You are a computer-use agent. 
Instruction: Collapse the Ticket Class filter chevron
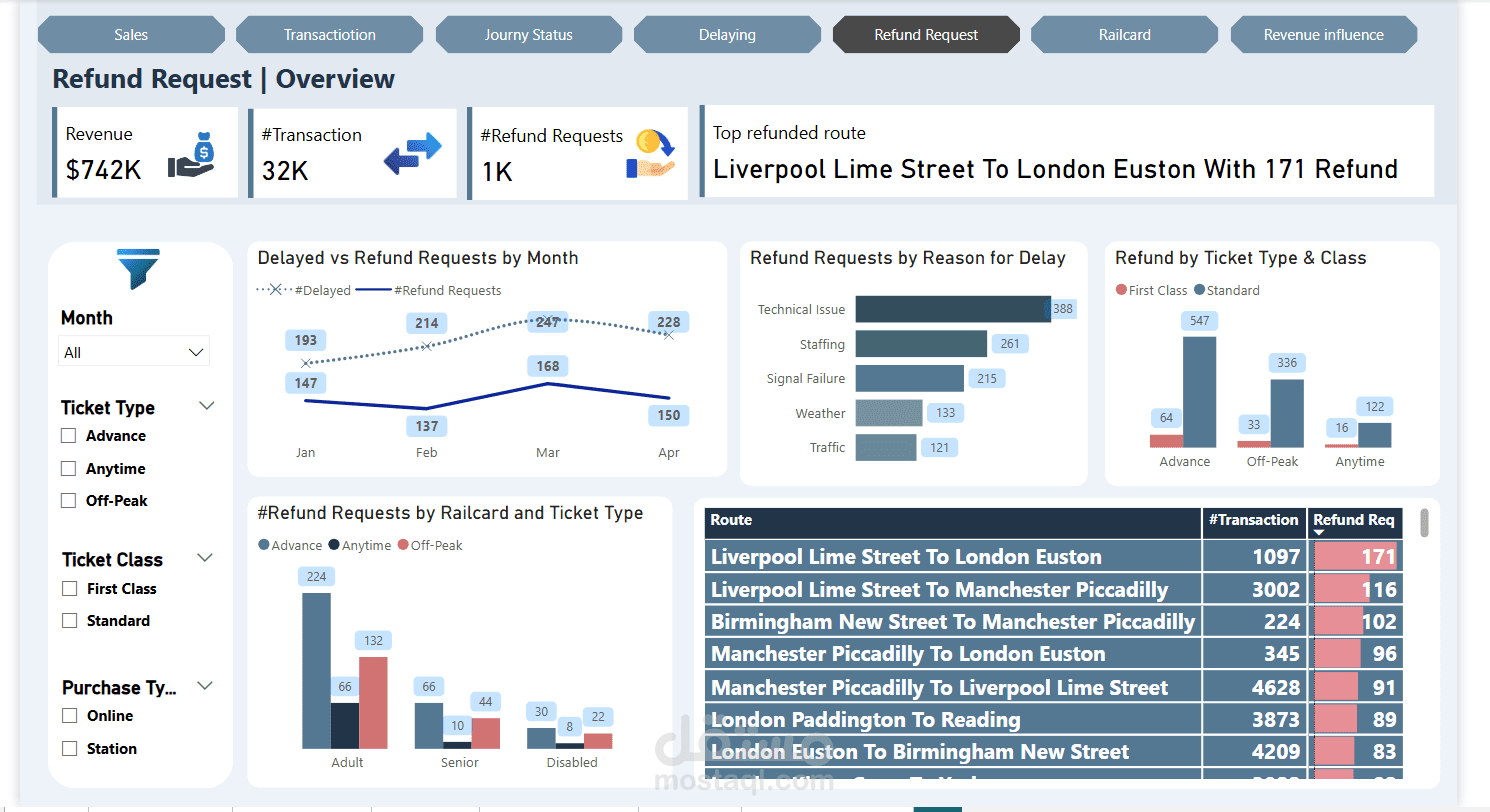(206, 558)
